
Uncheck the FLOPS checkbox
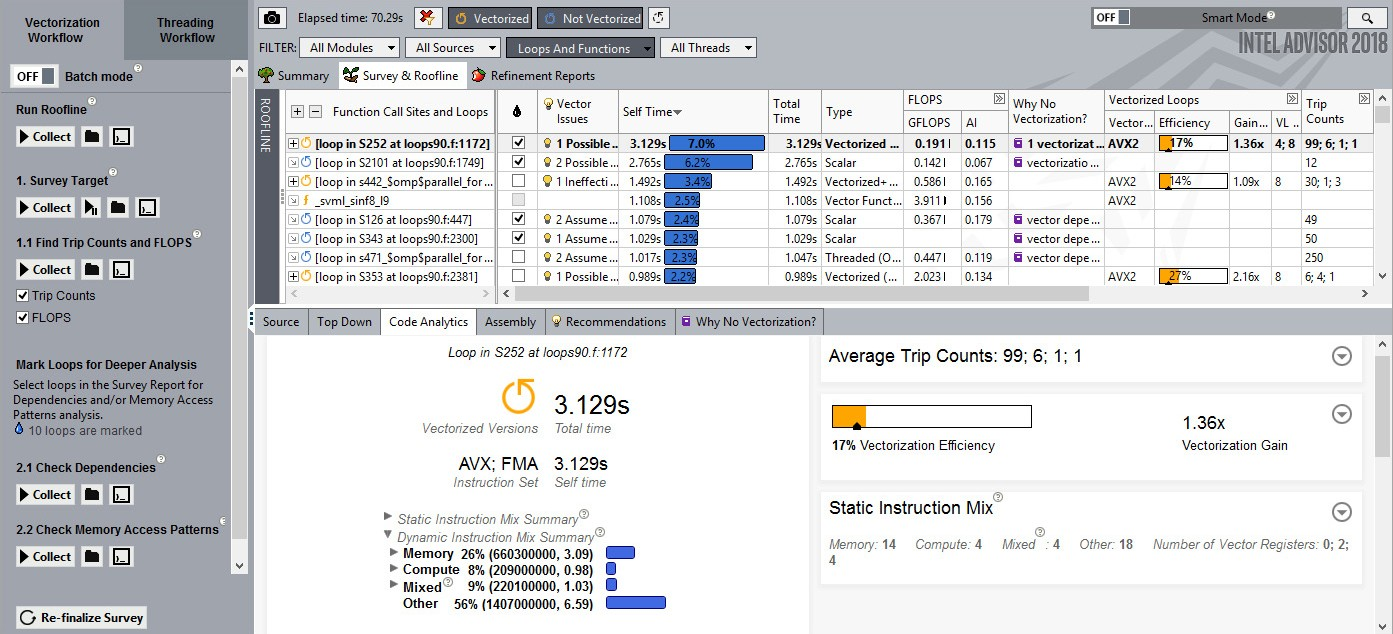pos(23,318)
